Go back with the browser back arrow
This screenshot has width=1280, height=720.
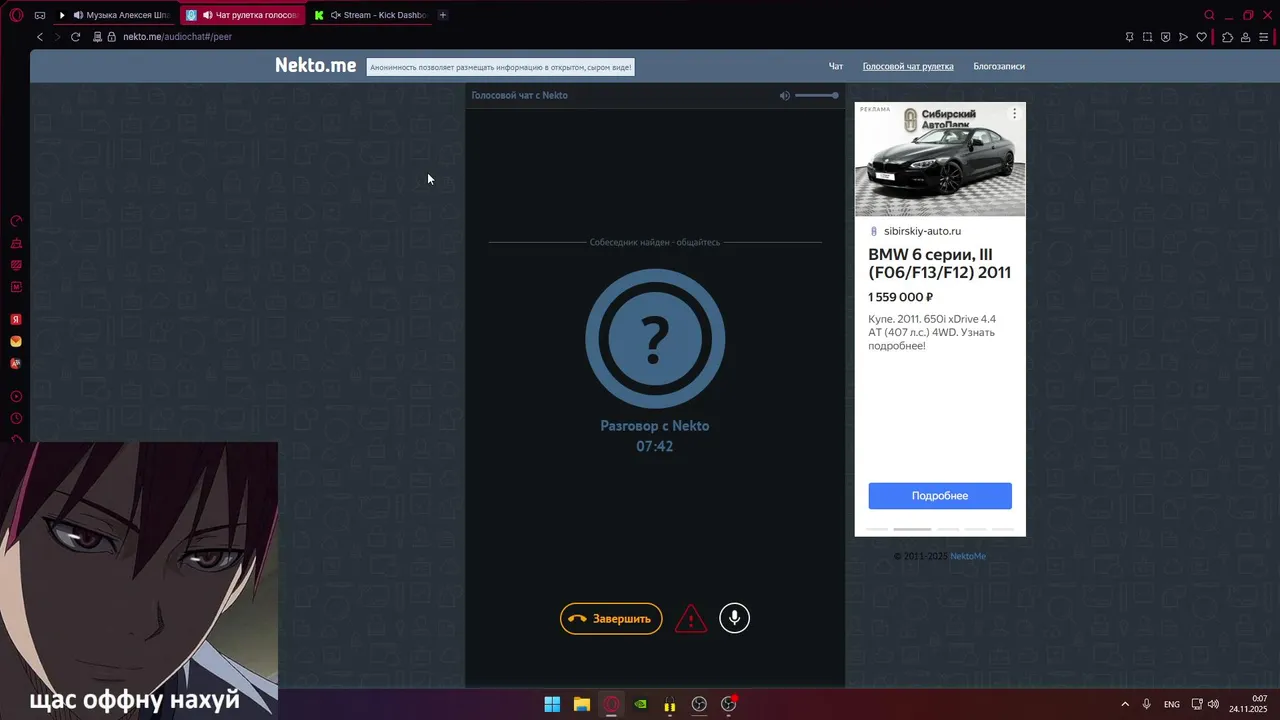[x=40, y=37]
